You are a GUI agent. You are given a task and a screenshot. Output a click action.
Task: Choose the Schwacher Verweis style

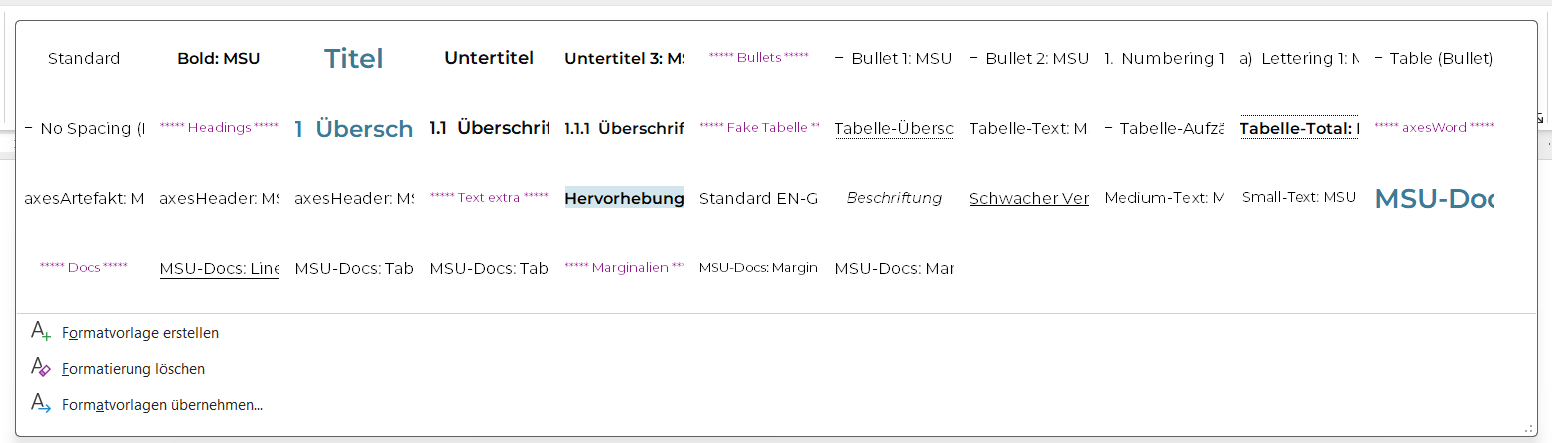[x=1029, y=198]
